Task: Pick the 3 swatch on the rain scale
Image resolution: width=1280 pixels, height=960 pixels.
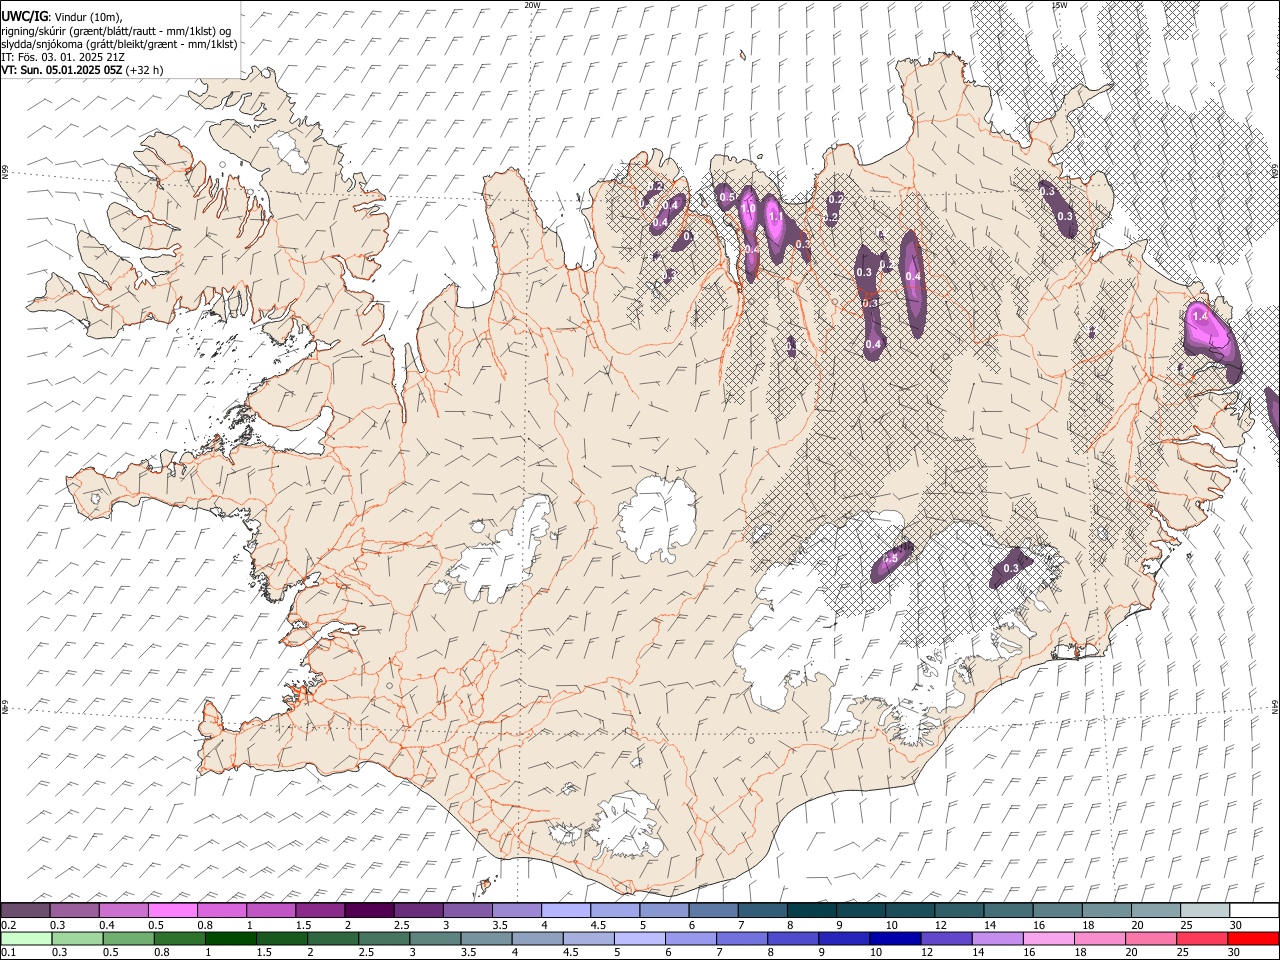Action: tap(435, 938)
